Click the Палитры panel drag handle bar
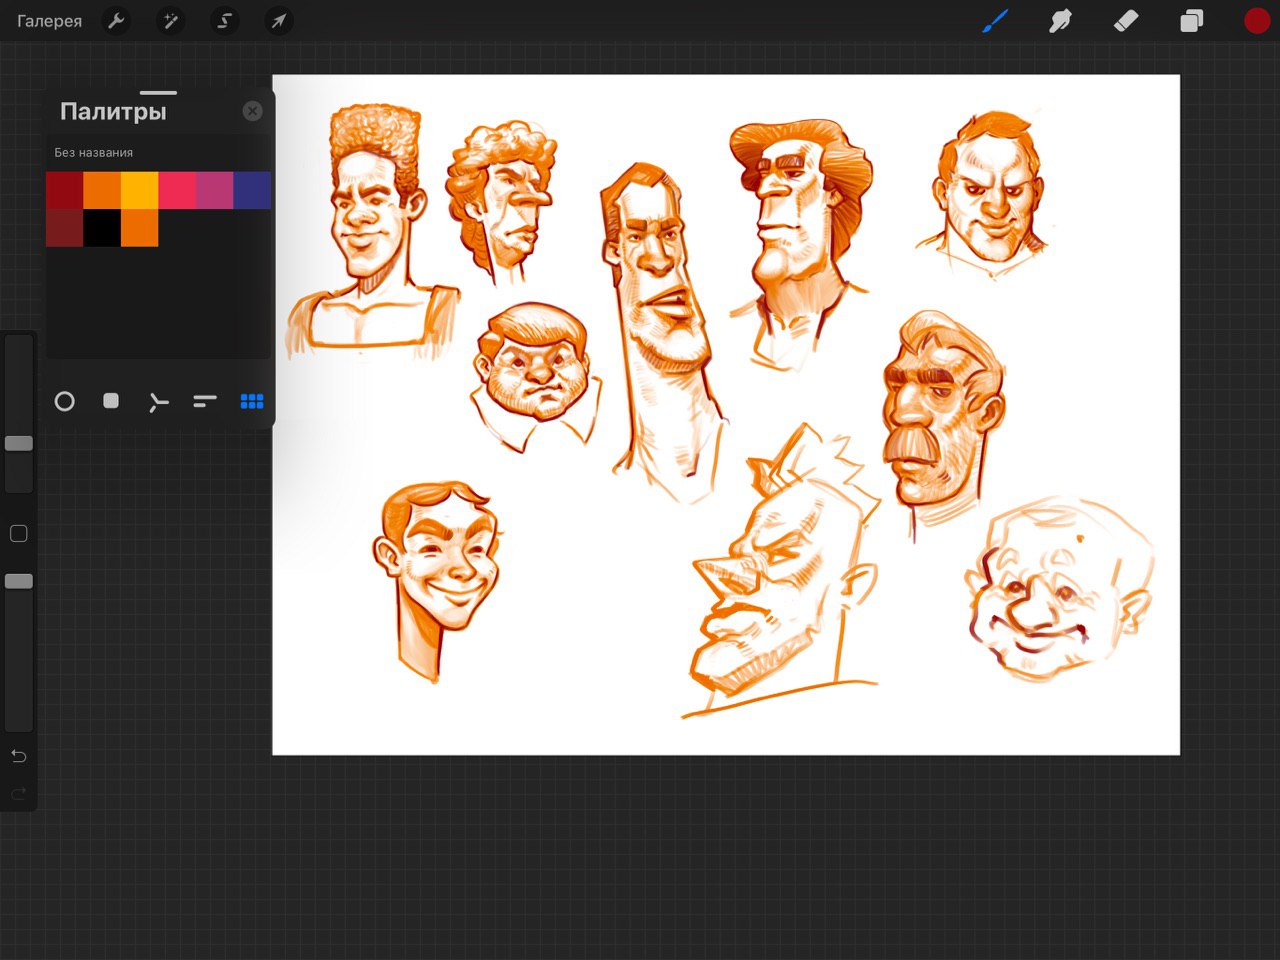This screenshot has height=960, width=1280. pos(158,93)
